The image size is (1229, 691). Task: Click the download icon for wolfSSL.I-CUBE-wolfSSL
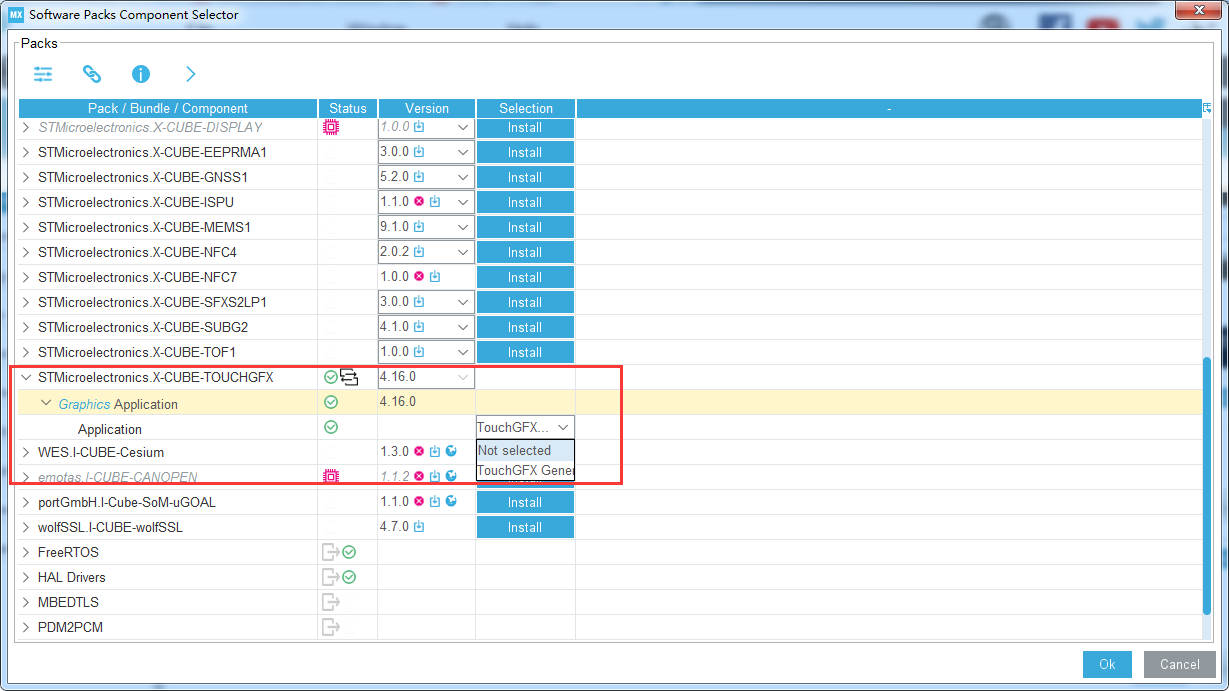(x=419, y=527)
